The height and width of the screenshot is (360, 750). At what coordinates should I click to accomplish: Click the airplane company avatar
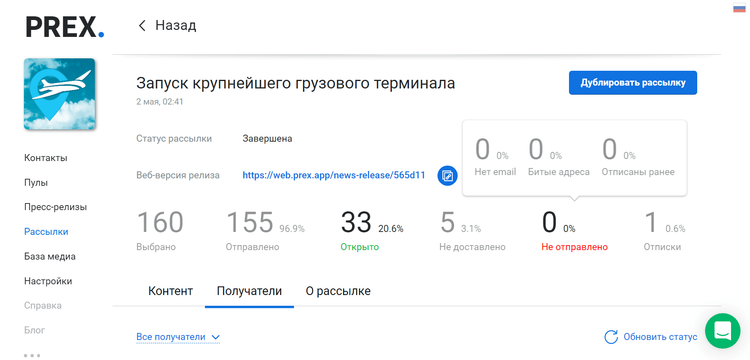(59, 94)
